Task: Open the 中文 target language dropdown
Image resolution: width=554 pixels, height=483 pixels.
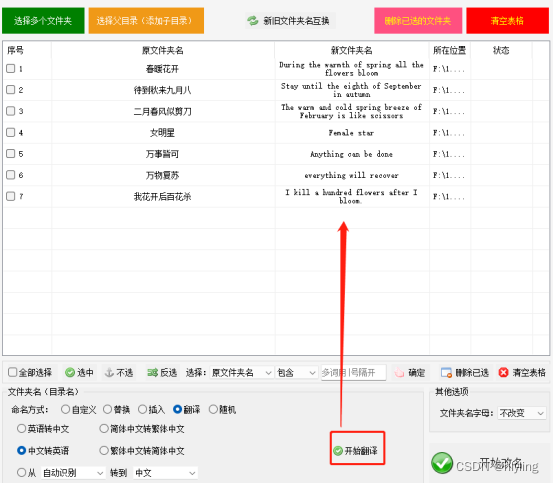Action: [x=165, y=473]
